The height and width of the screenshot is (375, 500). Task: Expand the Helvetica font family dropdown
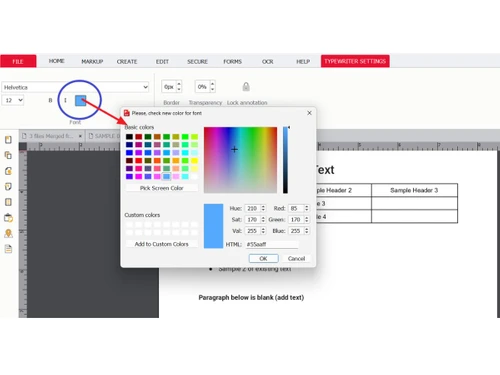click(145, 87)
